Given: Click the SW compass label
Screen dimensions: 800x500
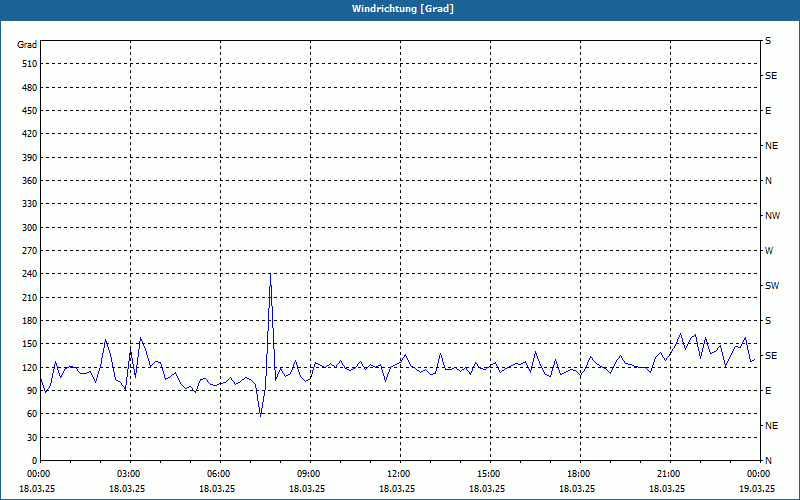Looking at the screenshot, I should click(x=772, y=286).
